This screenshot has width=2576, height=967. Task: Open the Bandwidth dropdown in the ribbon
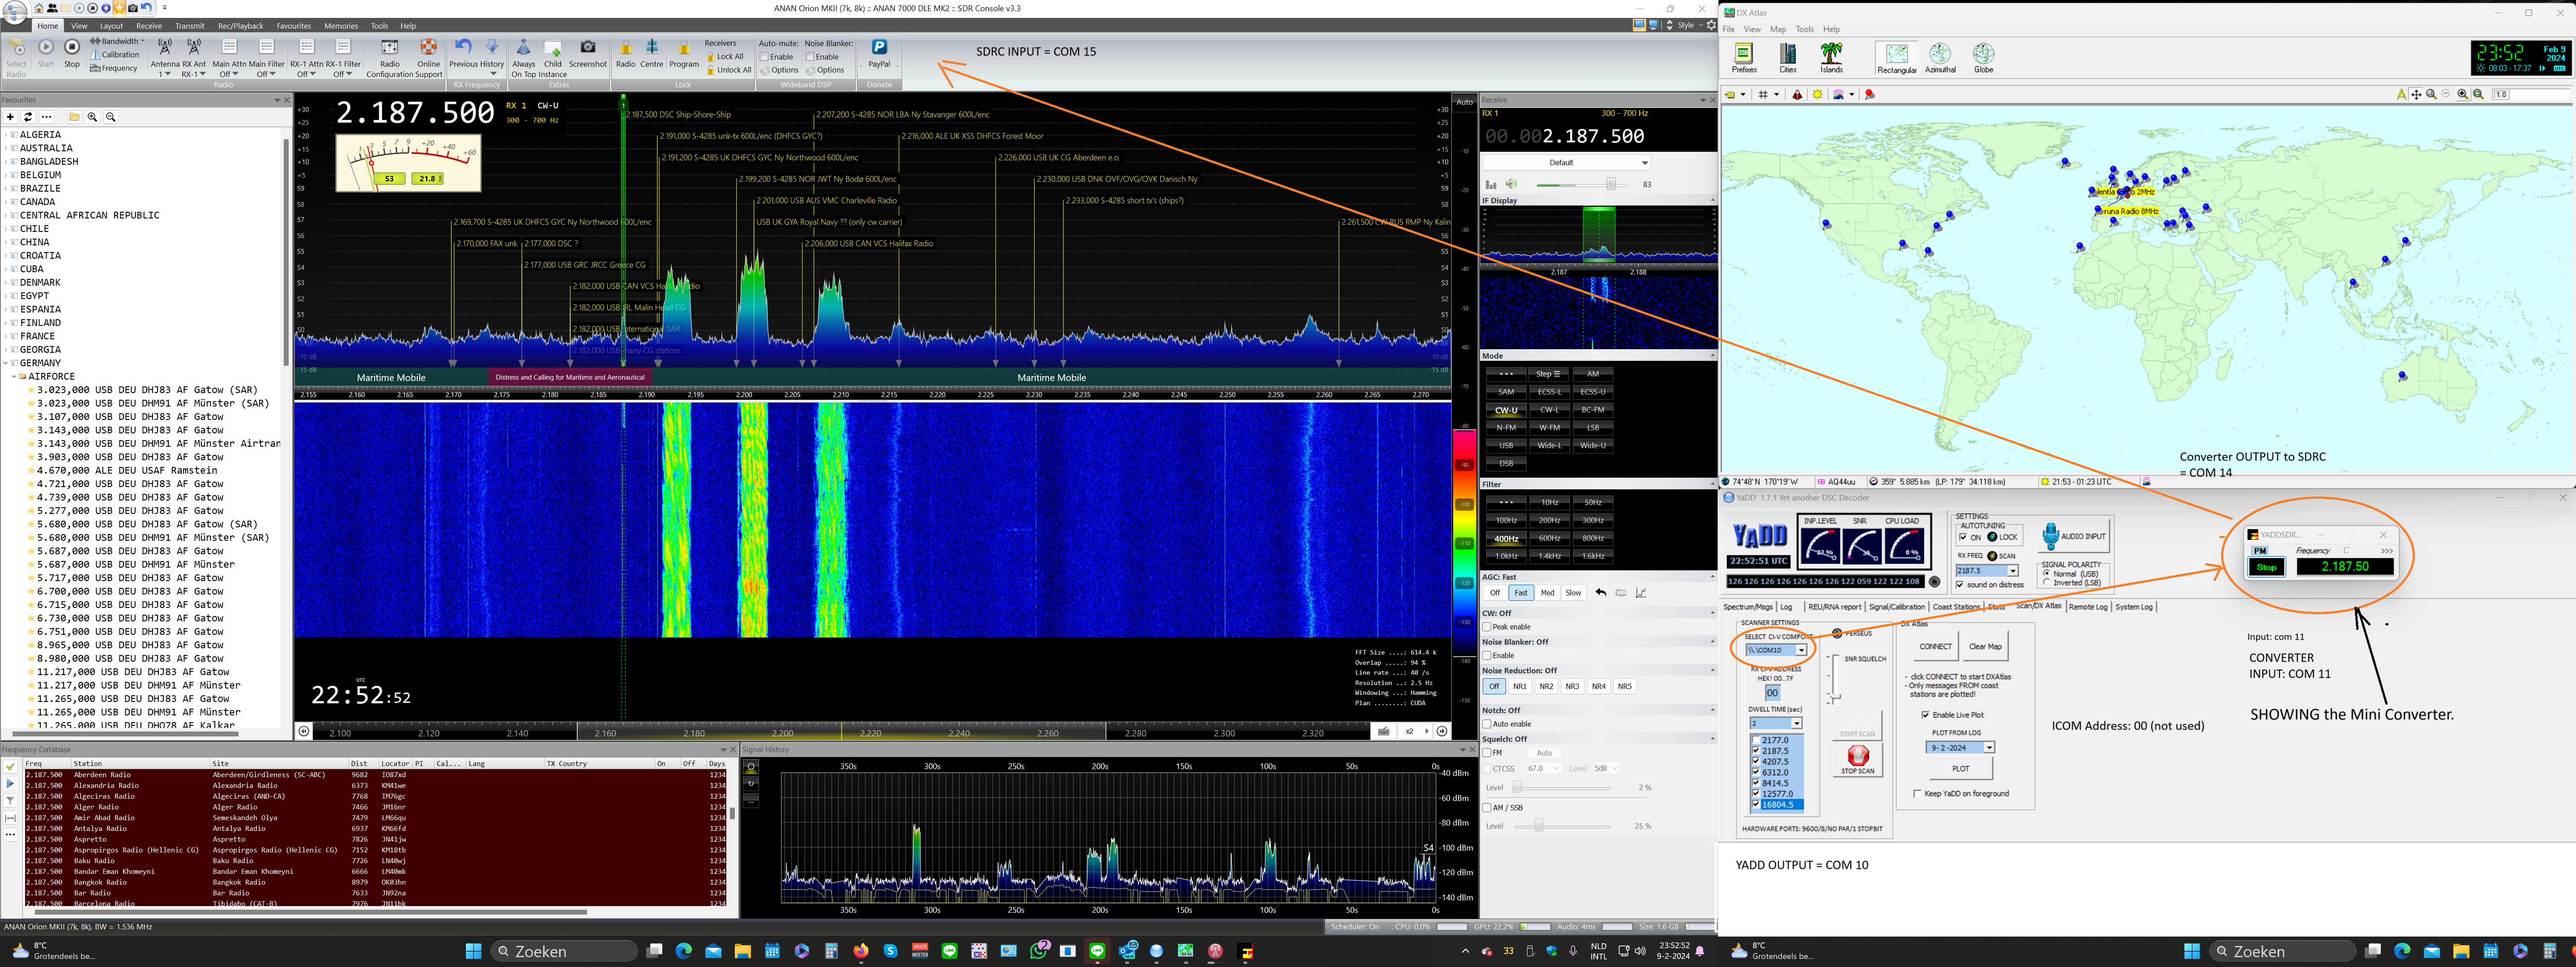(x=118, y=42)
